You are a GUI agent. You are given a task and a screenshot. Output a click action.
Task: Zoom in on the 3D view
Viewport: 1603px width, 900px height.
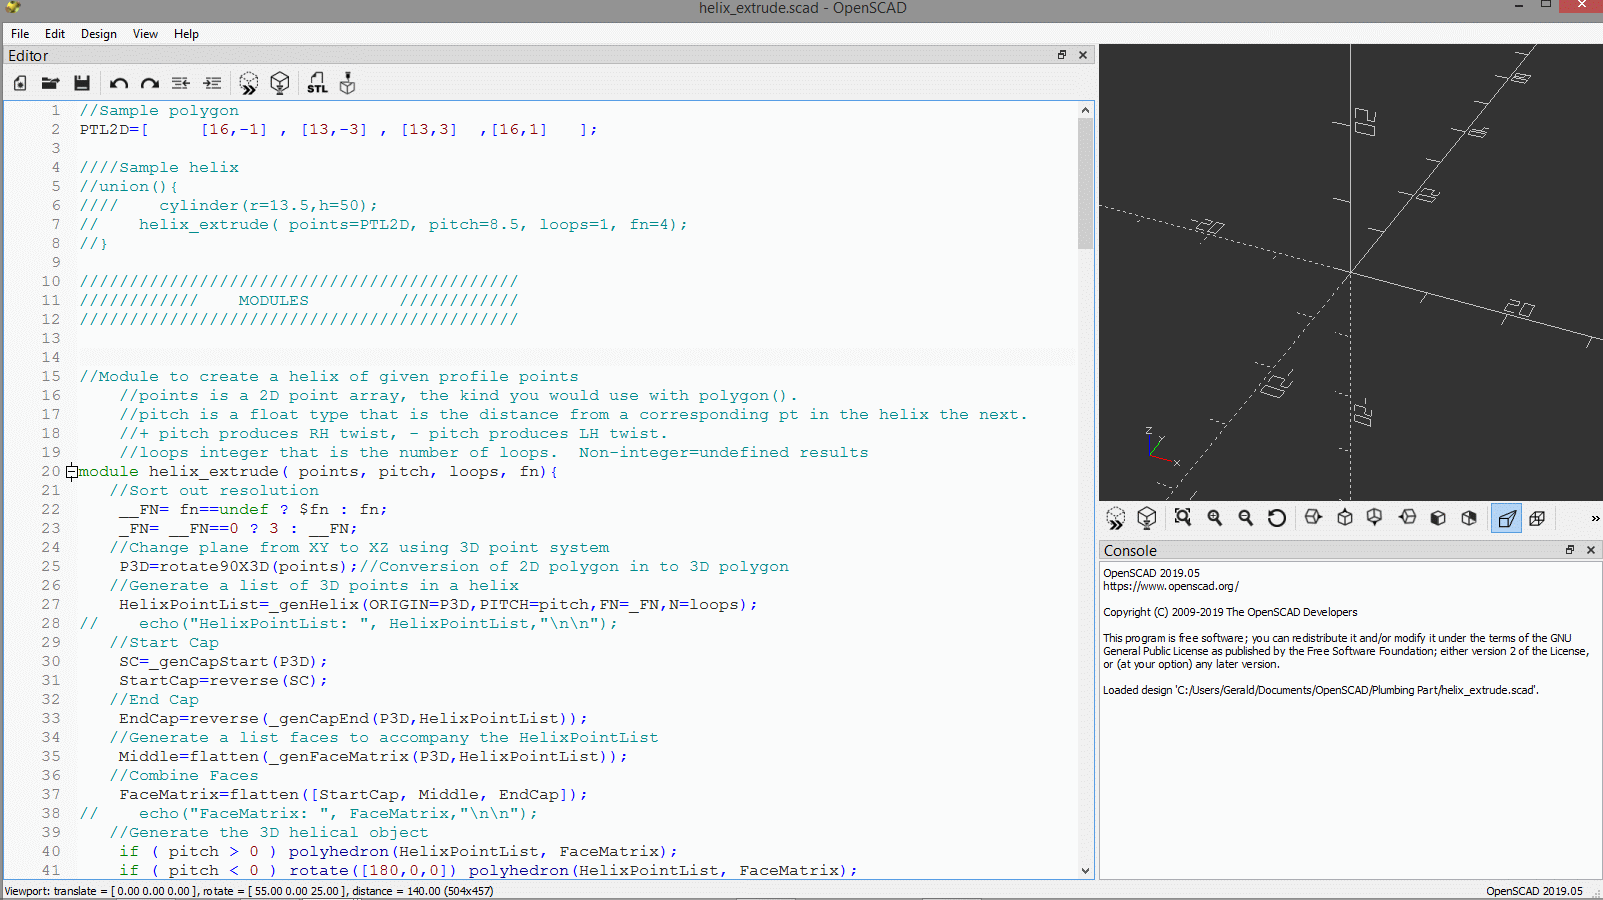click(x=1215, y=518)
